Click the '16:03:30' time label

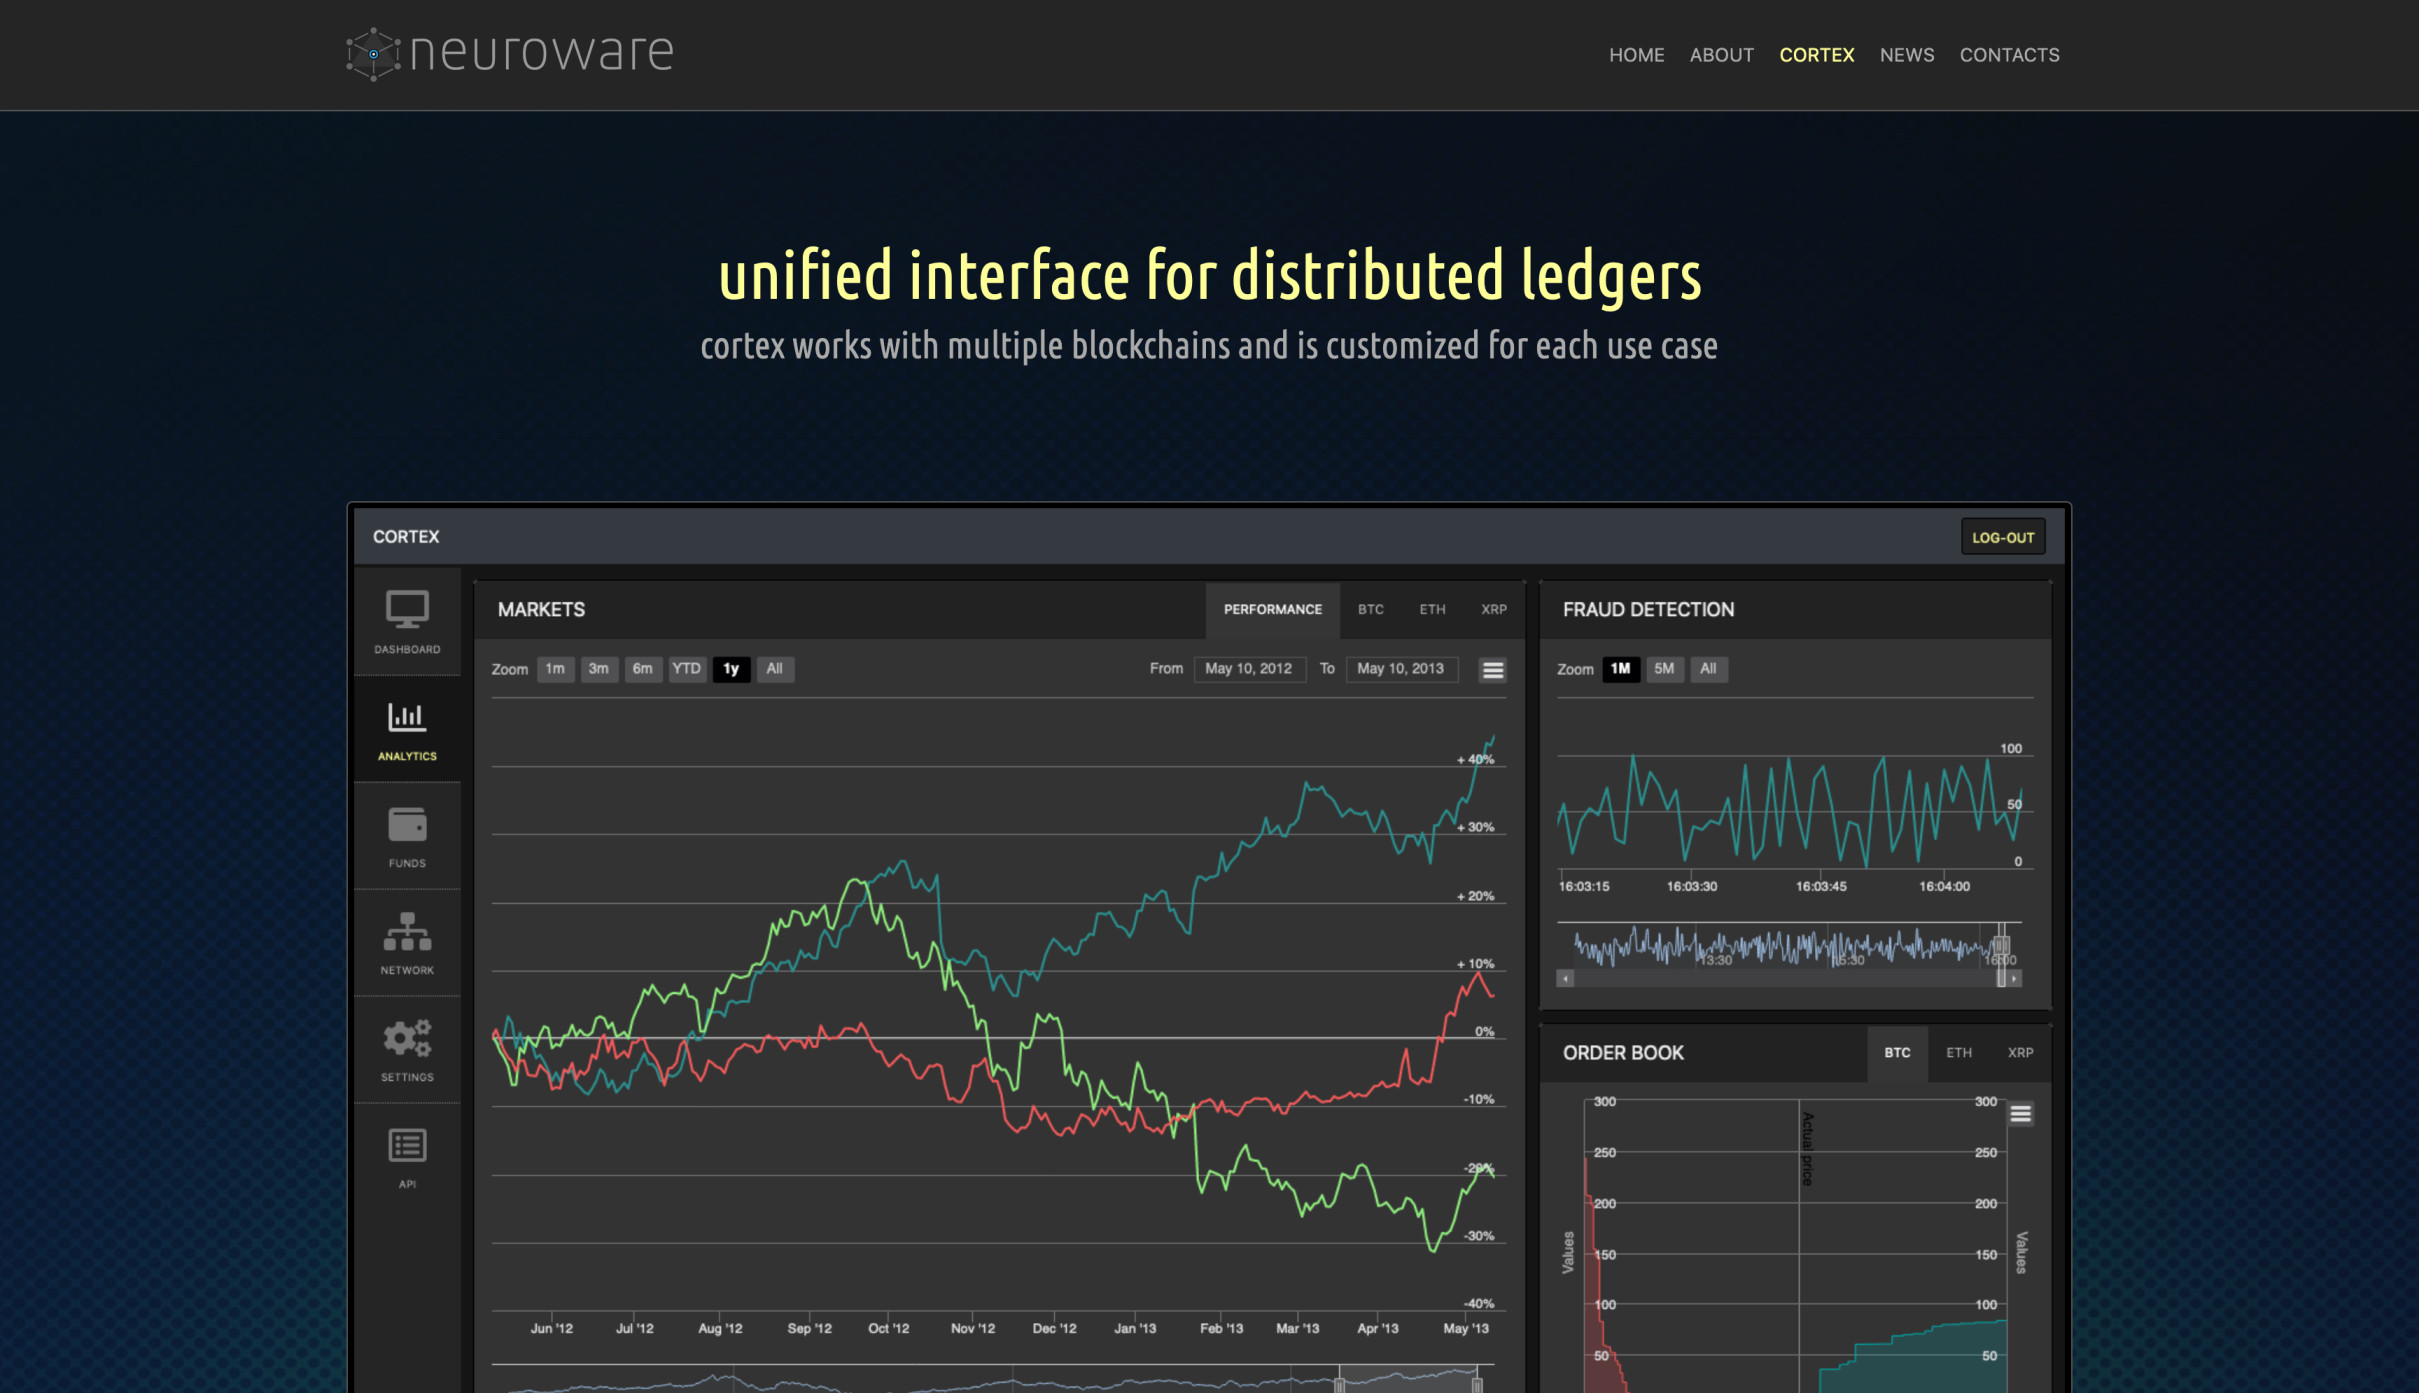pyautogui.click(x=1691, y=887)
